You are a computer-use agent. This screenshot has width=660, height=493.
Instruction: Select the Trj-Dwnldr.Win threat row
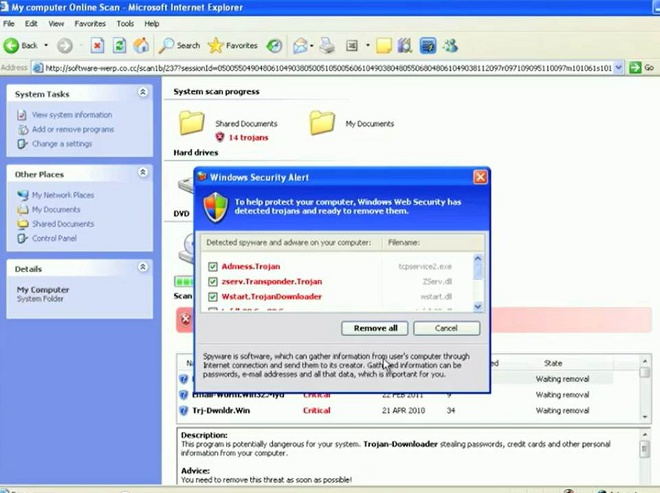(407, 410)
